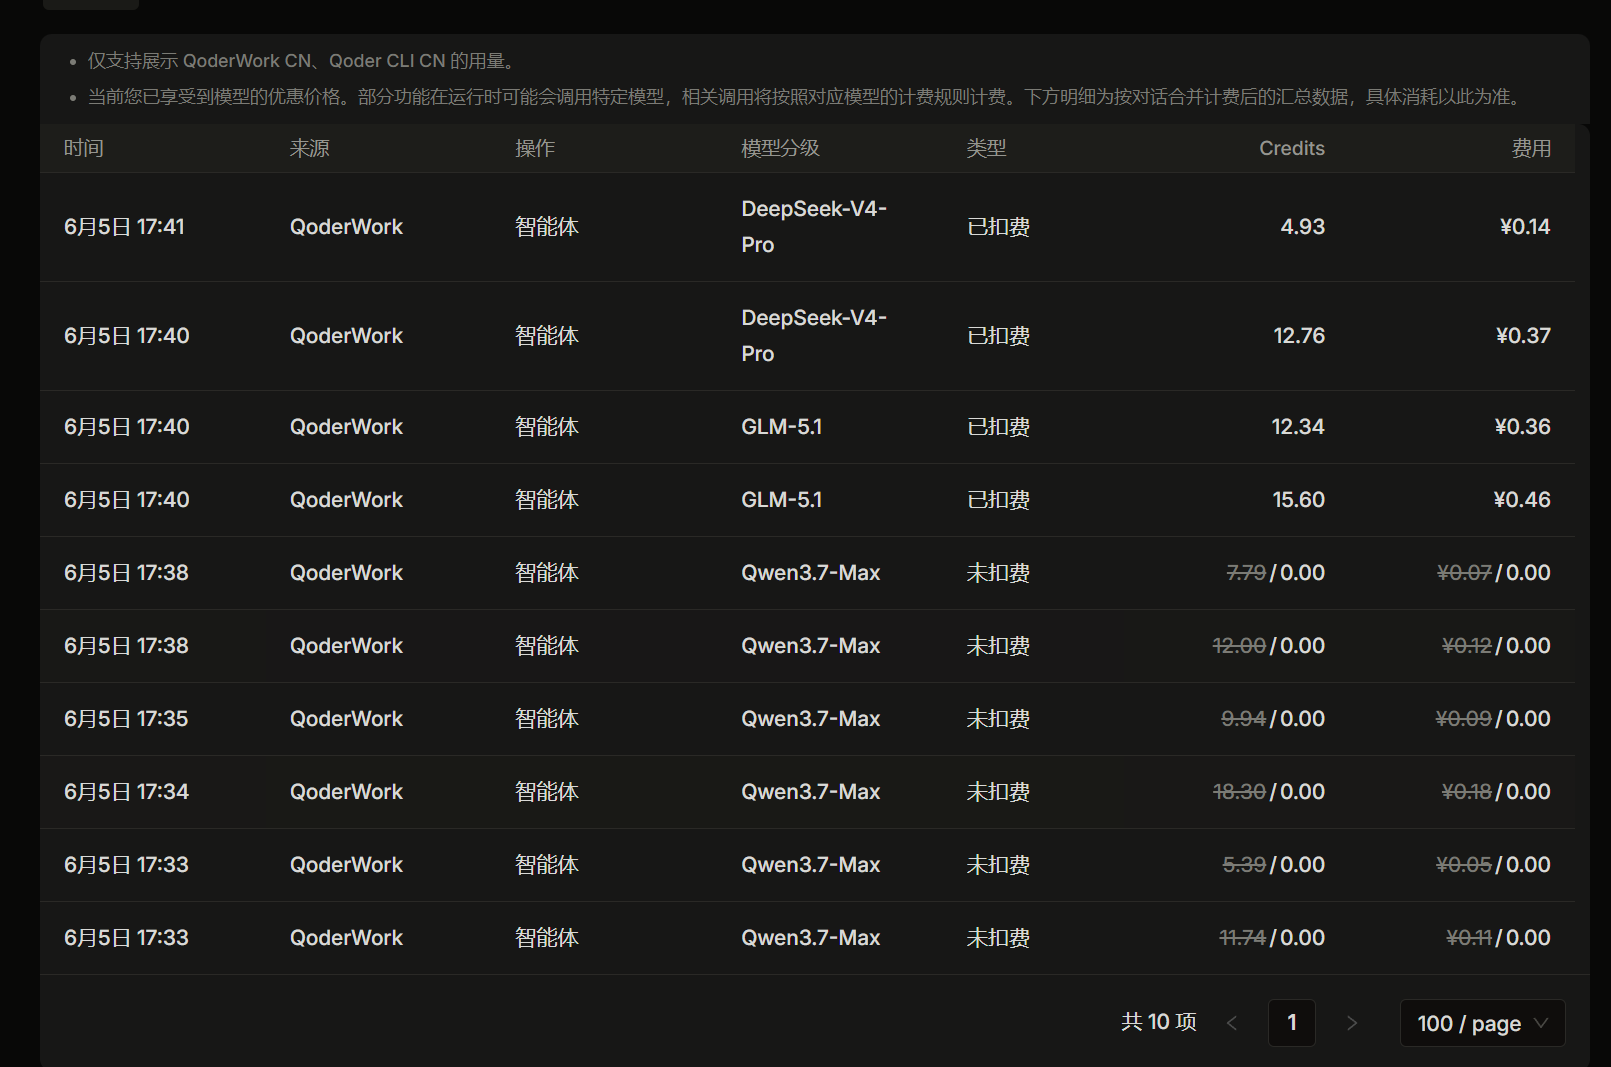1611x1067 pixels.
Task: Click the 操作 column header
Action: pyautogui.click(x=535, y=148)
